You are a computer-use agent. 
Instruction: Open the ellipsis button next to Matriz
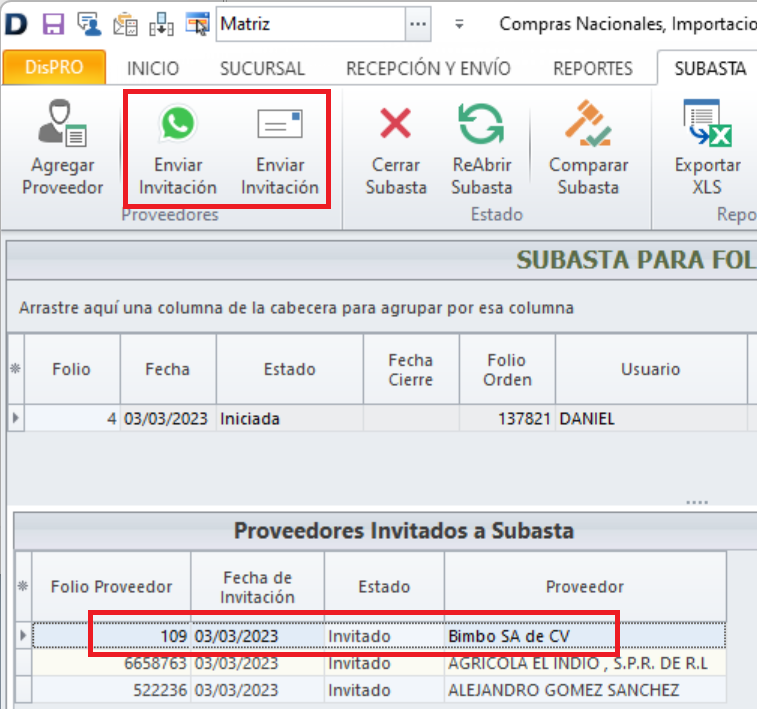coord(418,24)
